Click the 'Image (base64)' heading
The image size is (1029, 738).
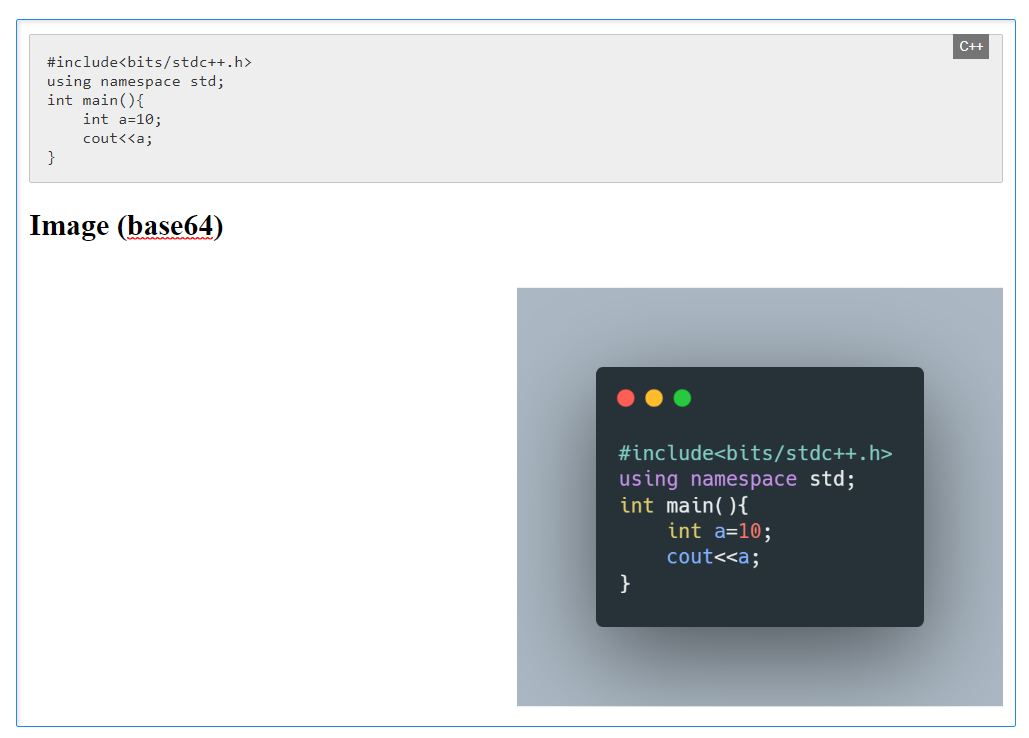coord(126,226)
